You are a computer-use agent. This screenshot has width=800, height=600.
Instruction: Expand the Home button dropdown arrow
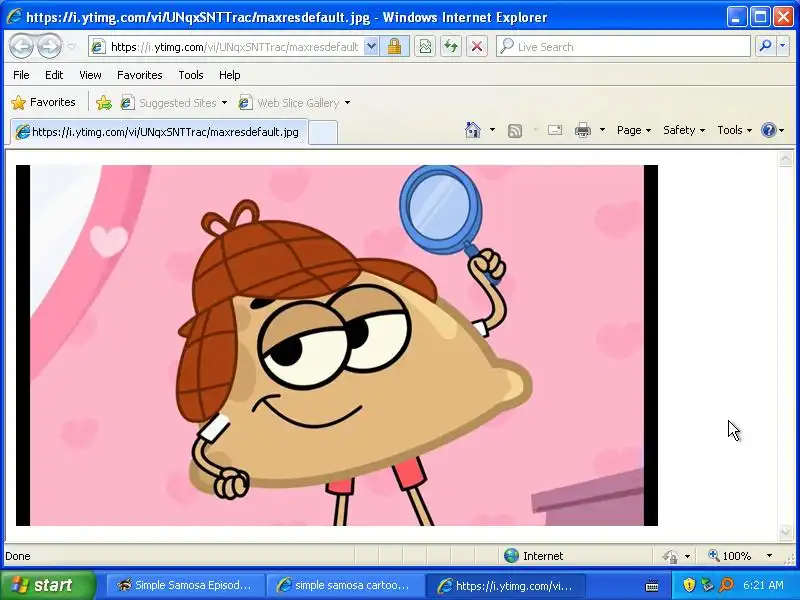click(x=492, y=130)
